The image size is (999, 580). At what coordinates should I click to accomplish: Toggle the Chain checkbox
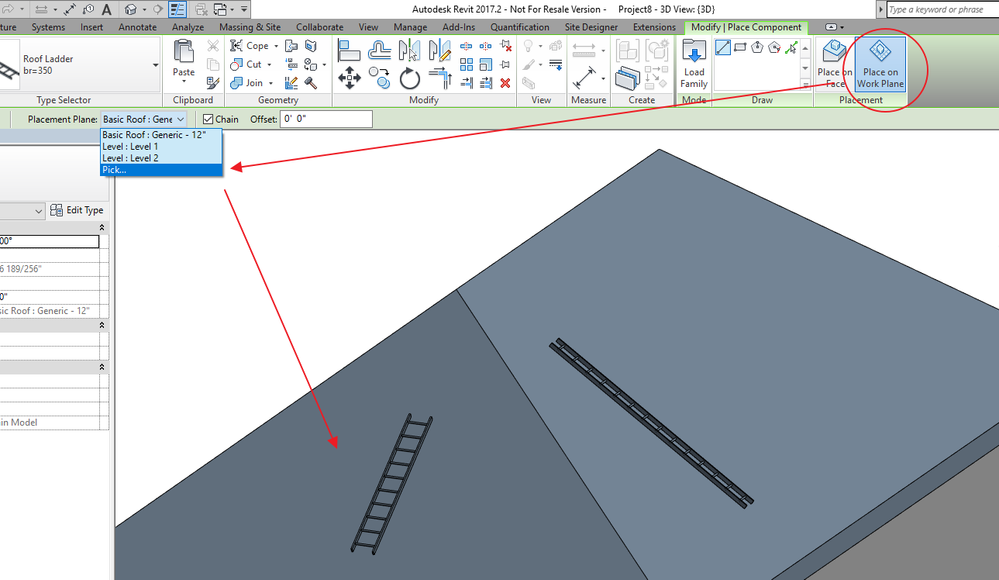click(x=208, y=119)
